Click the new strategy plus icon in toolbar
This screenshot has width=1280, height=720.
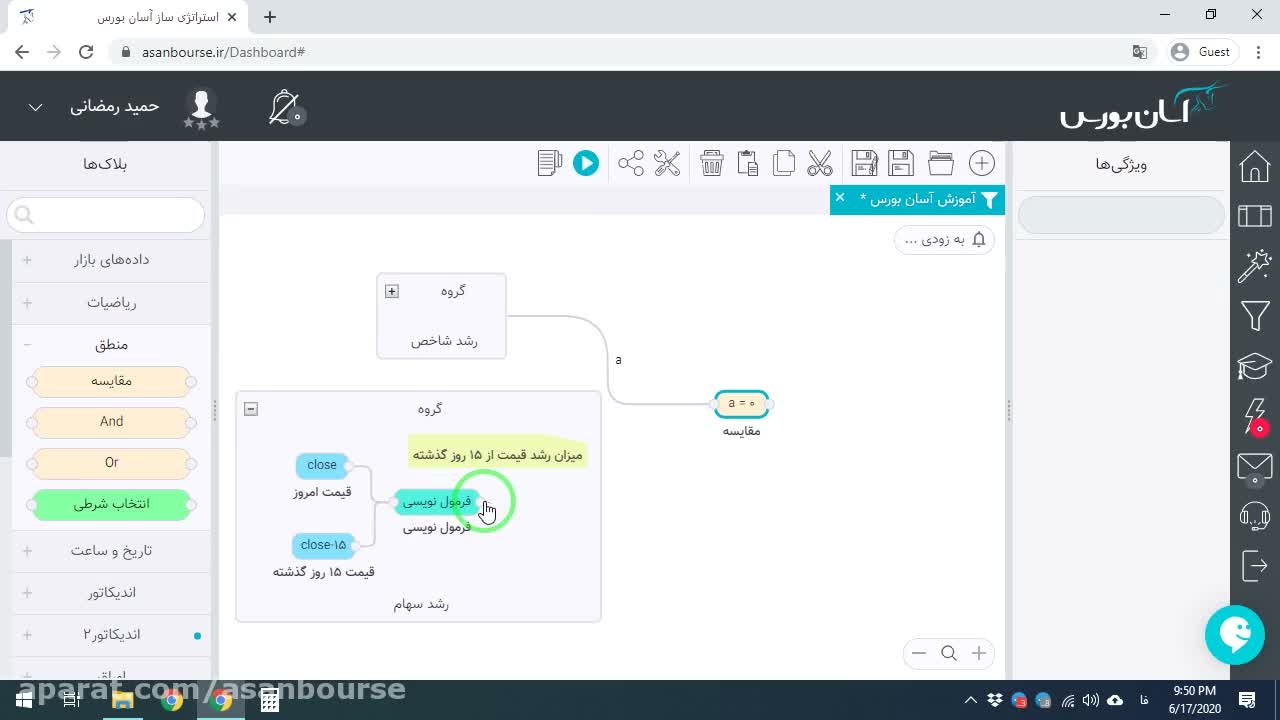pyautogui.click(x=982, y=163)
